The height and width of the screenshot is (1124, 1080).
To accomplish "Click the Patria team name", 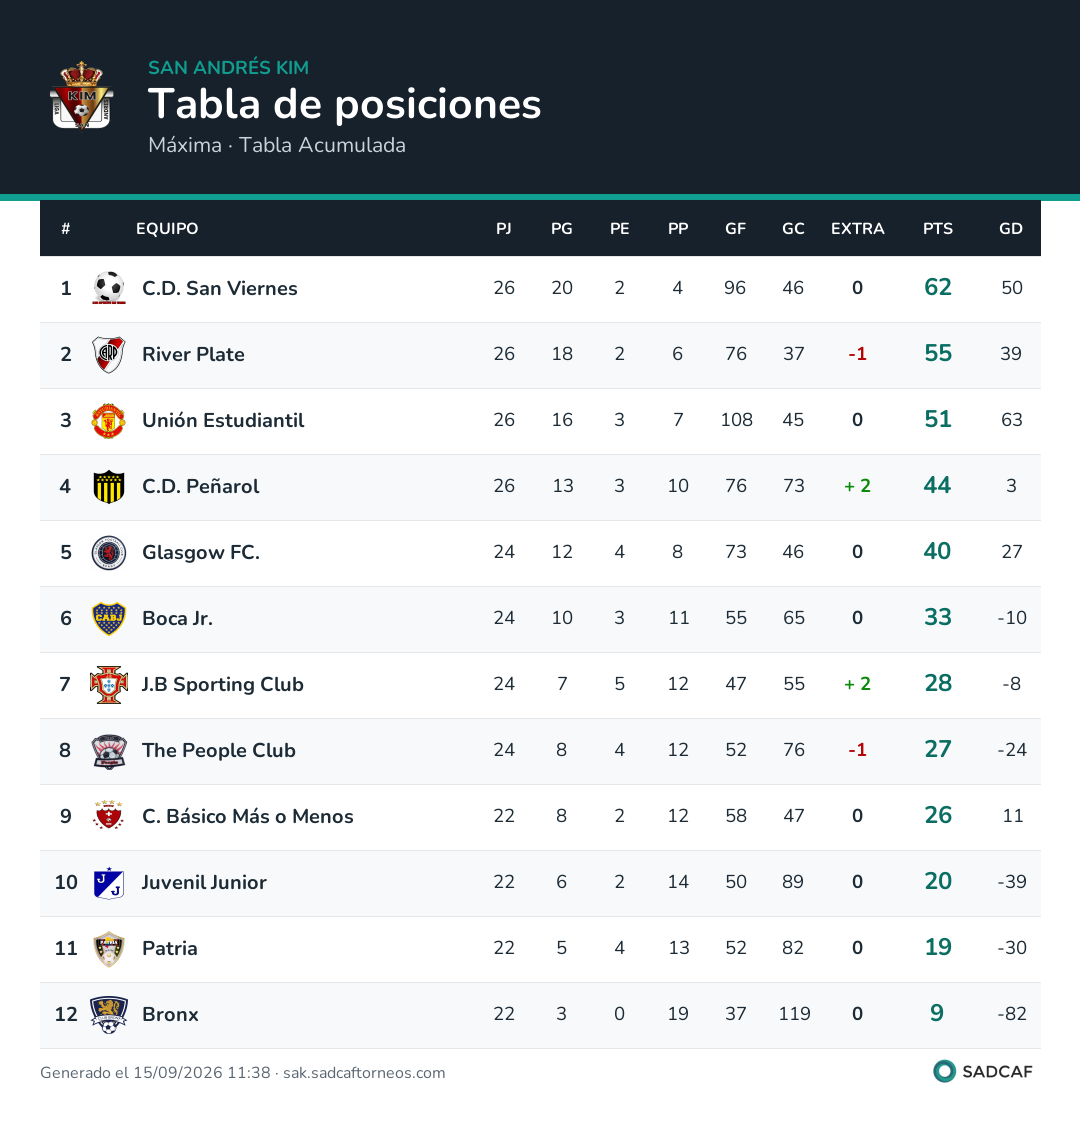I will tap(169, 948).
